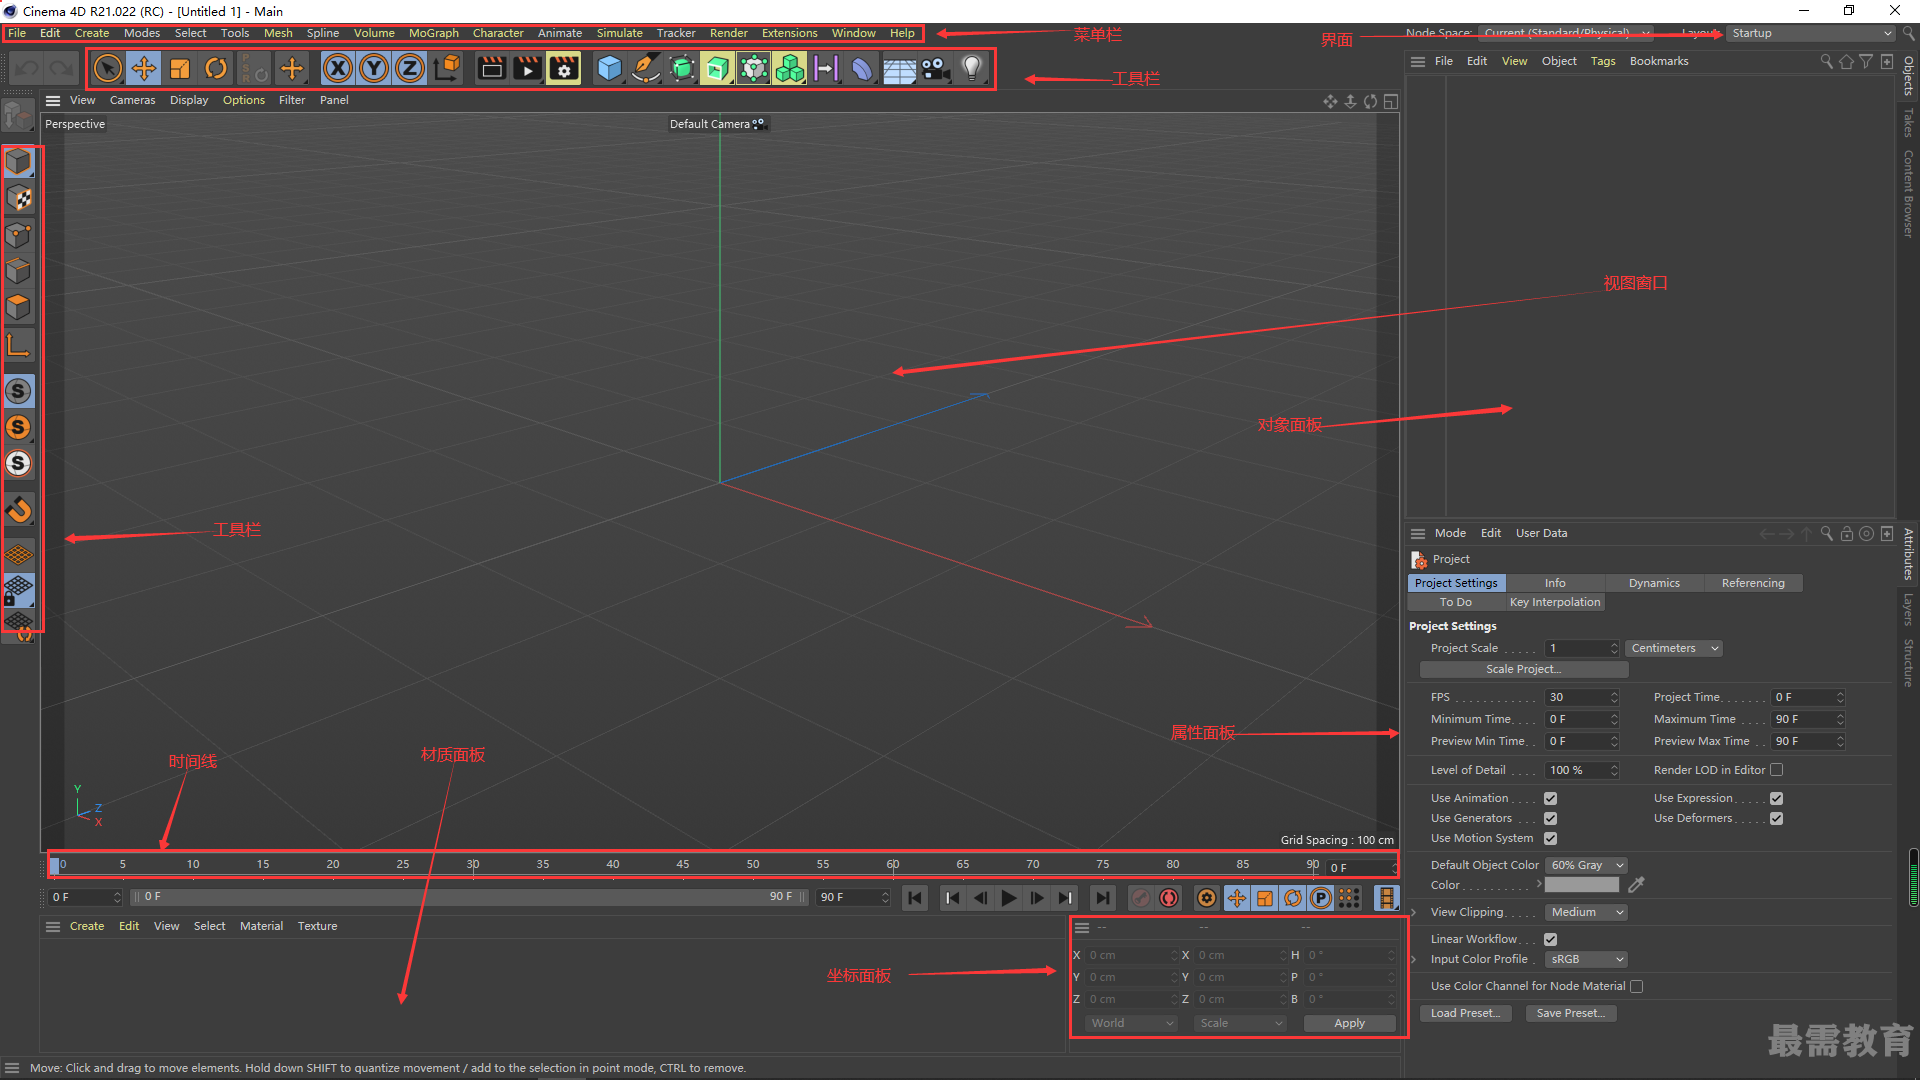This screenshot has height=1080, width=1920.
Task: Activate the Rotate tool in top toolbar
Action: 216,68
